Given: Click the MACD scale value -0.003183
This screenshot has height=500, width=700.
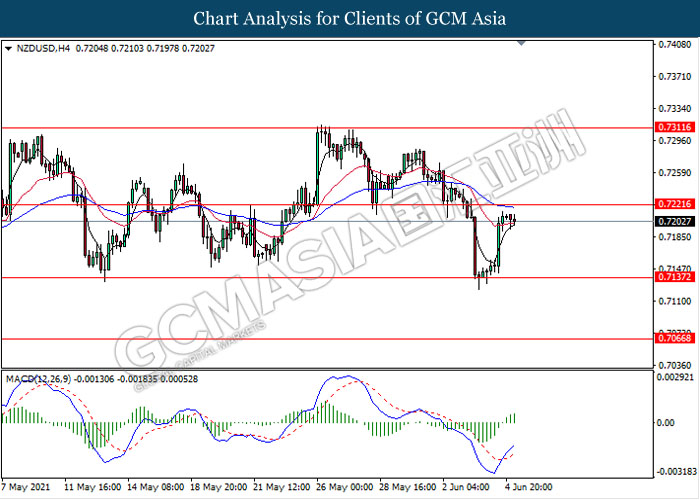Looking at the screenshot, I should 676,472.
